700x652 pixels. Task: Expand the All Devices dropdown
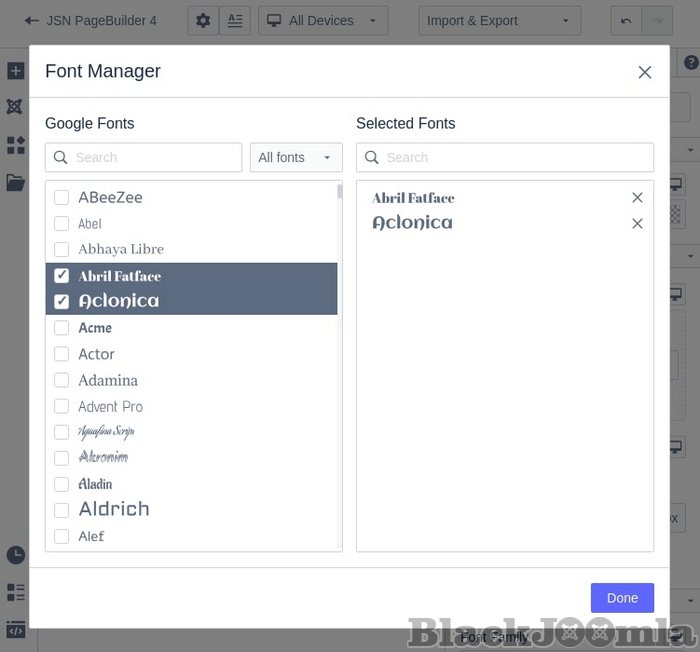[x=323, y=21]
